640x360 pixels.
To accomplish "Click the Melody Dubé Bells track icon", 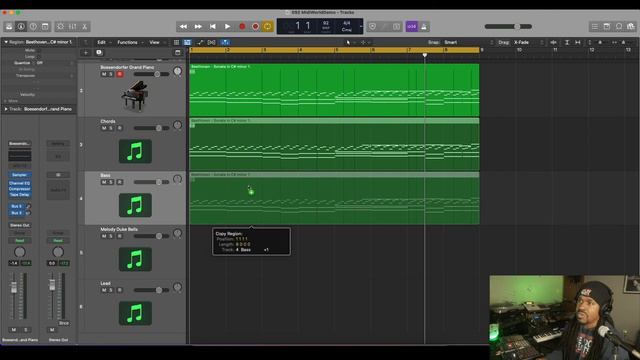I will (135, 259).
